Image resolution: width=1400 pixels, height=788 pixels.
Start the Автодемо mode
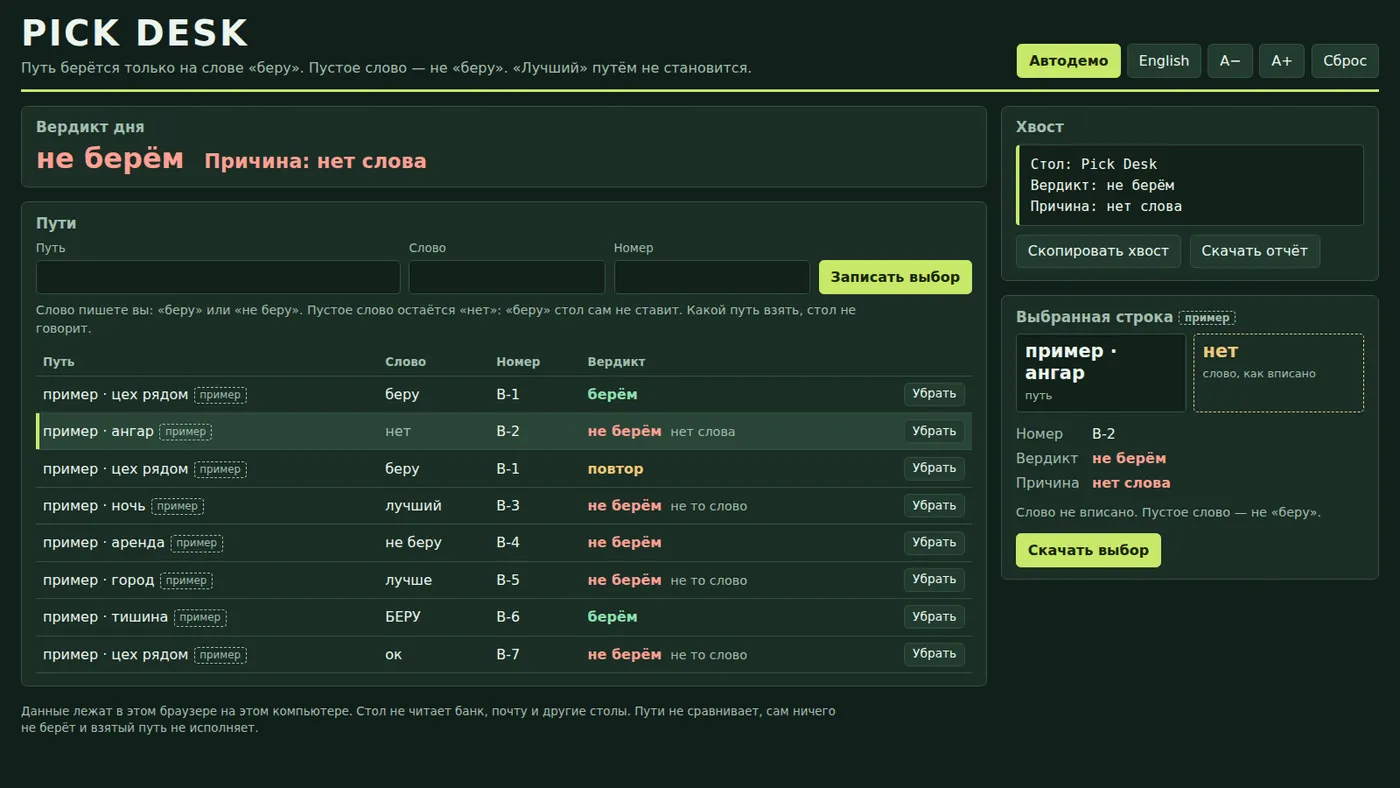pos(1068,61)
